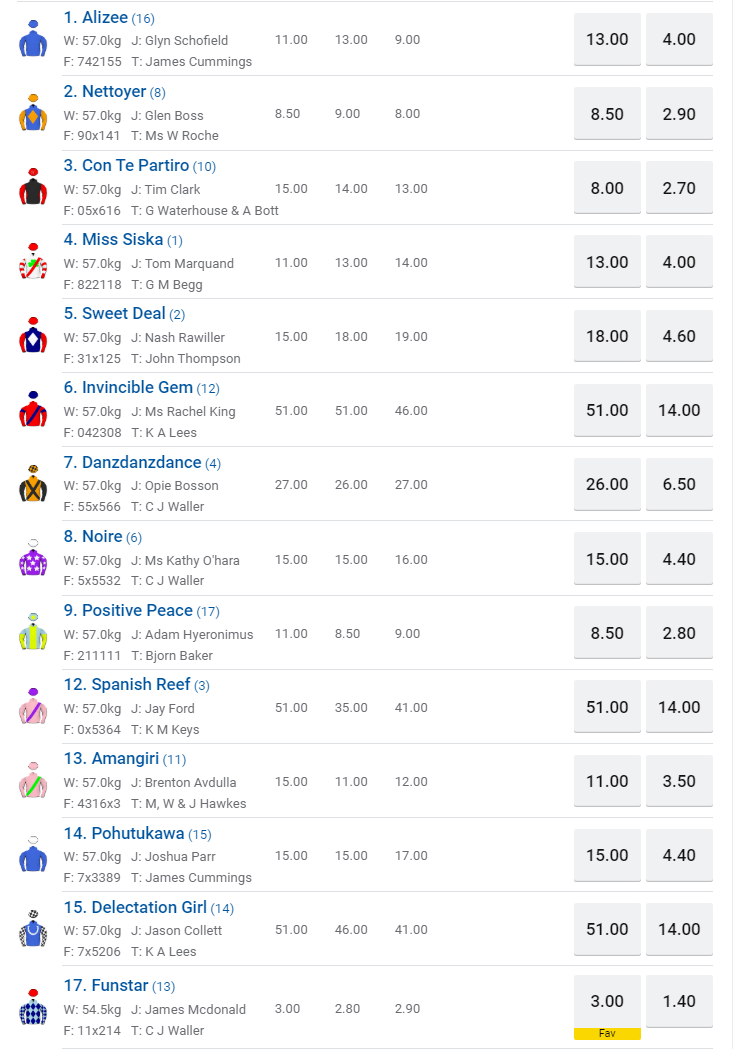Select Funstar win odds 3.00

607,1001
